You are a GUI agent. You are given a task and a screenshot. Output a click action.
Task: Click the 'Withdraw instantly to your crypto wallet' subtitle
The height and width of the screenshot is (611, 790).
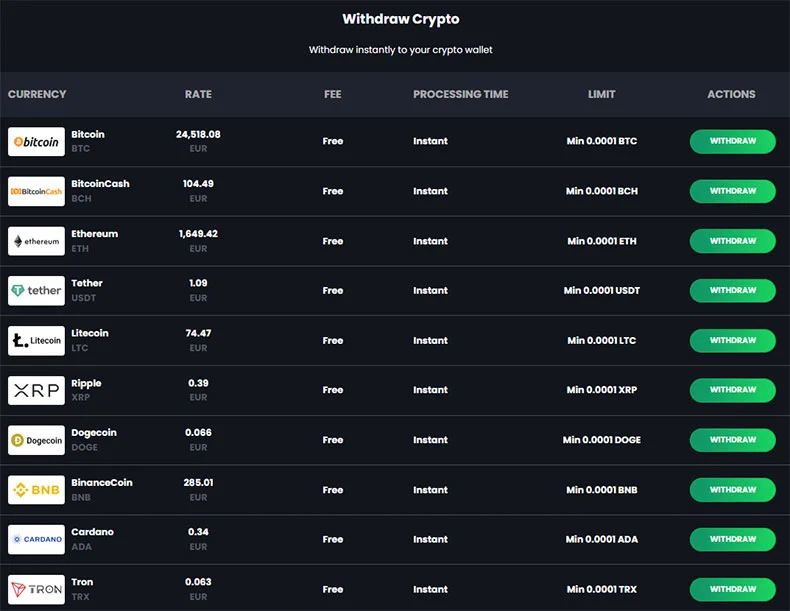(x=401, y=50)
